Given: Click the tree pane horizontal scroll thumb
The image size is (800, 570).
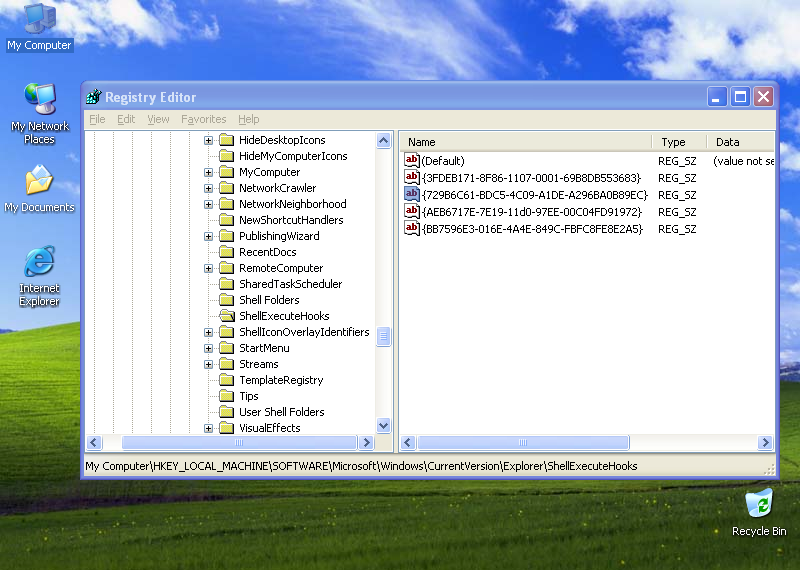Looking at the screenshot, I should pyautogui.click(x=239, y=442).
